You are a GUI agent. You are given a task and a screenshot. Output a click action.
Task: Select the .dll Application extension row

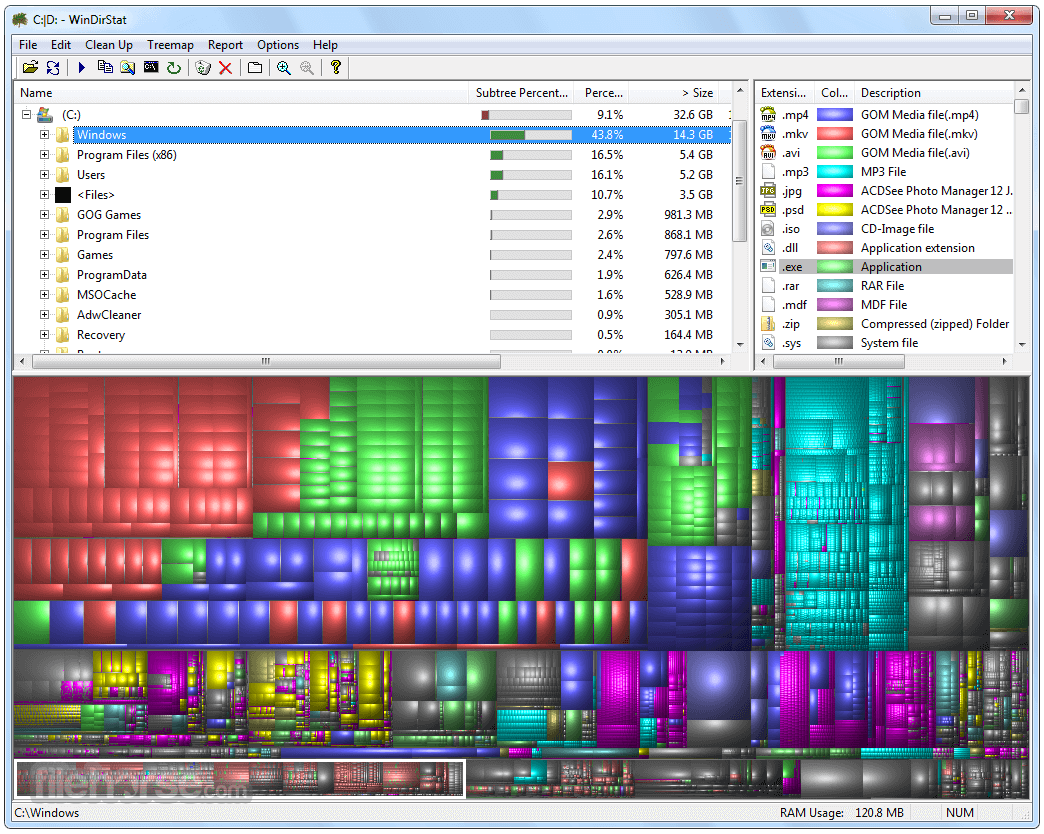(x=885, y=248)
